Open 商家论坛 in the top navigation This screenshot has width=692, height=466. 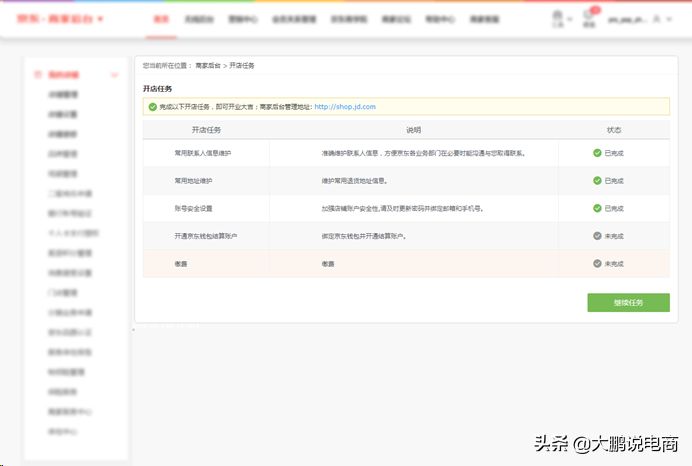pos(396,19)
